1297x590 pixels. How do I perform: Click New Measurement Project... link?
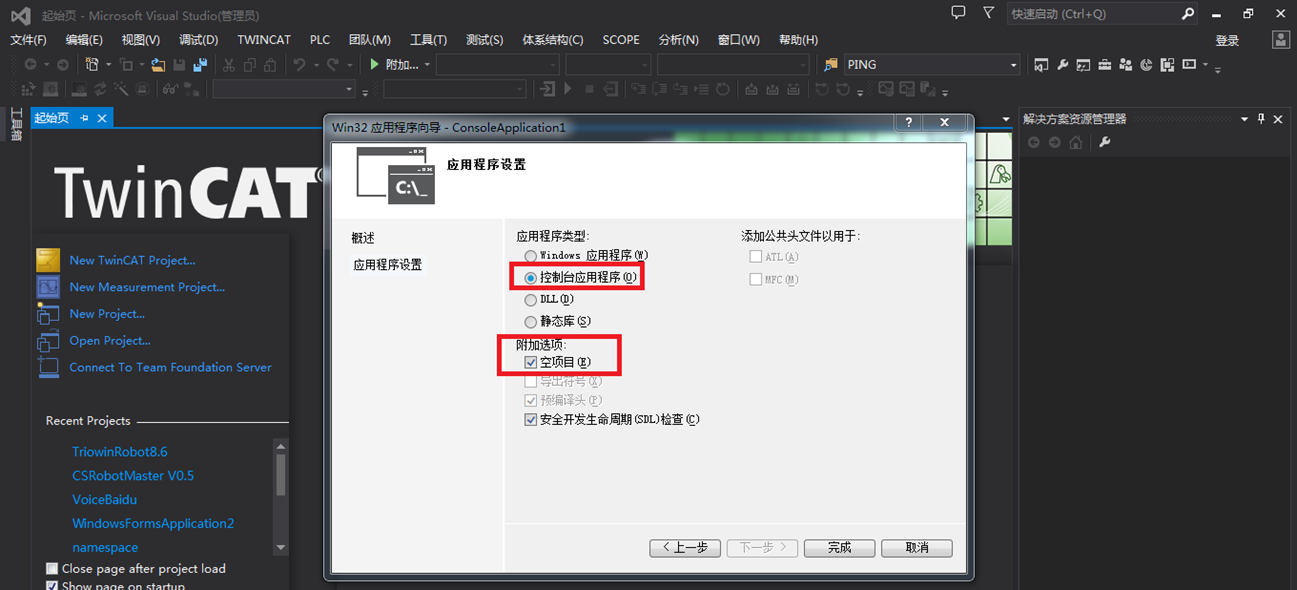(147, 287)
